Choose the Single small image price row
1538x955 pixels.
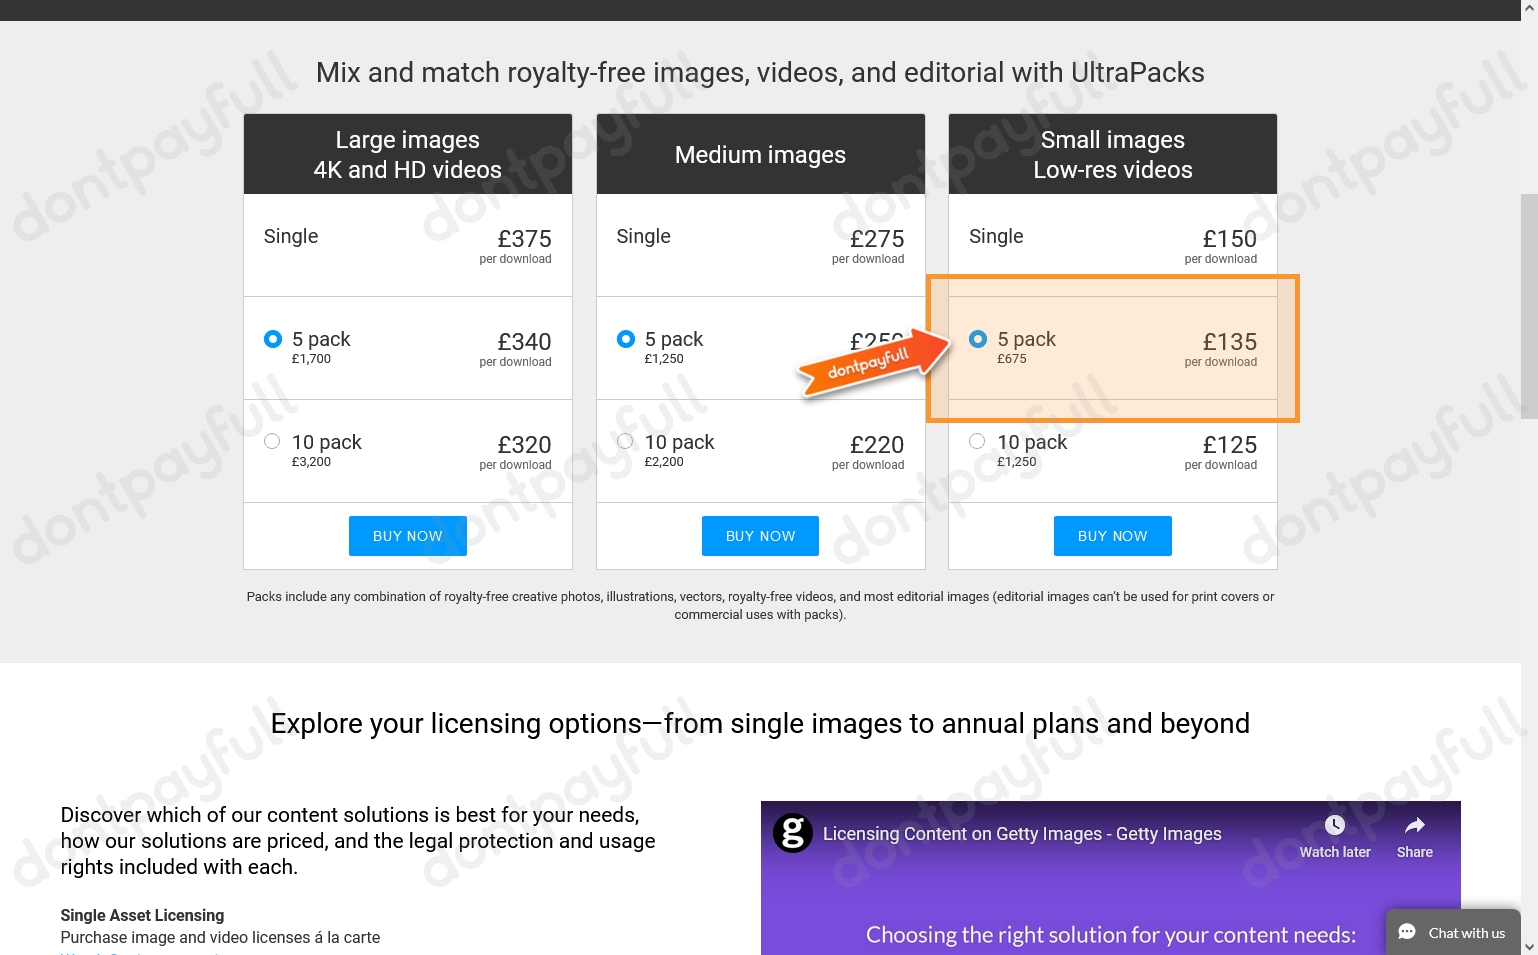click(x=1113, y=245)
